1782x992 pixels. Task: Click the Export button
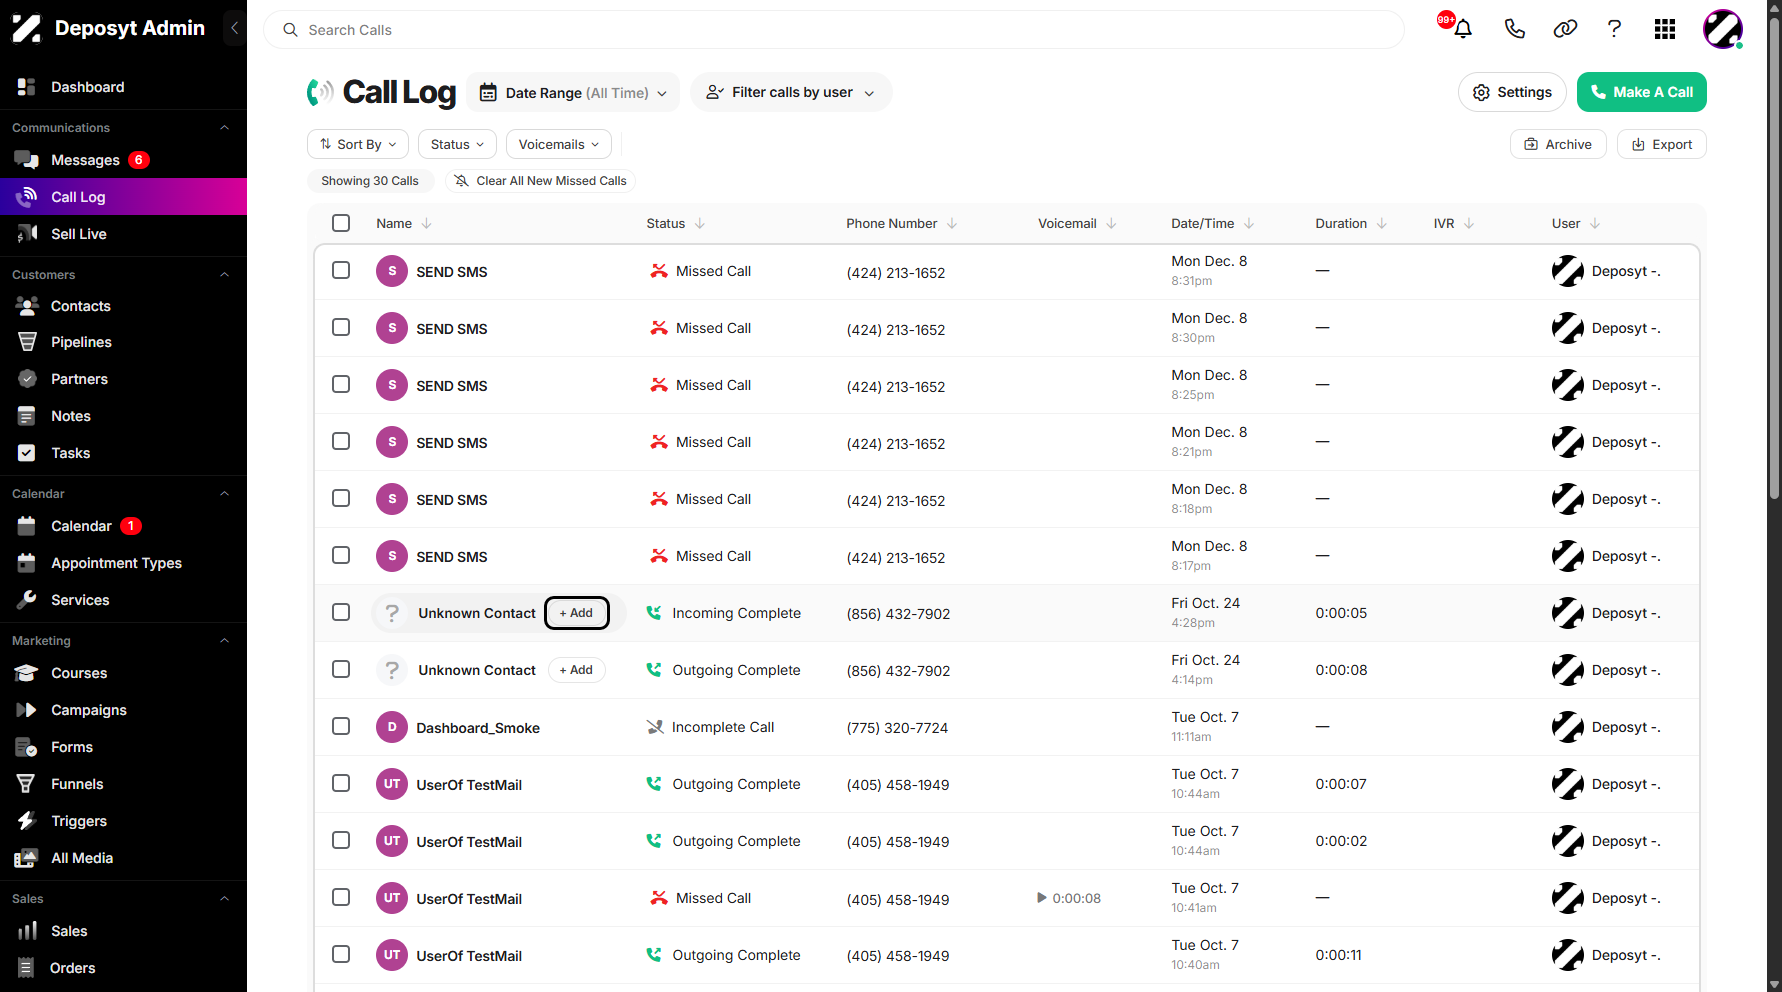pyautogui.click(x=1662, y=144)
